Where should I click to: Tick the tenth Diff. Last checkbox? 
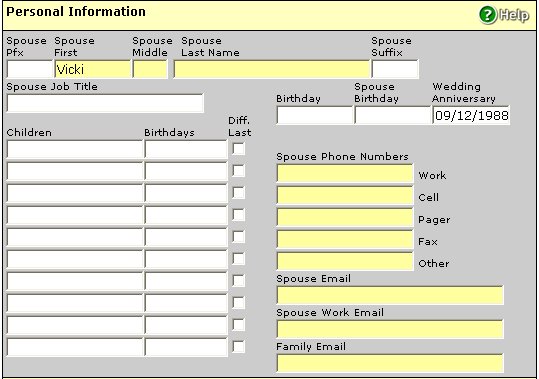[x=239, y=347]
